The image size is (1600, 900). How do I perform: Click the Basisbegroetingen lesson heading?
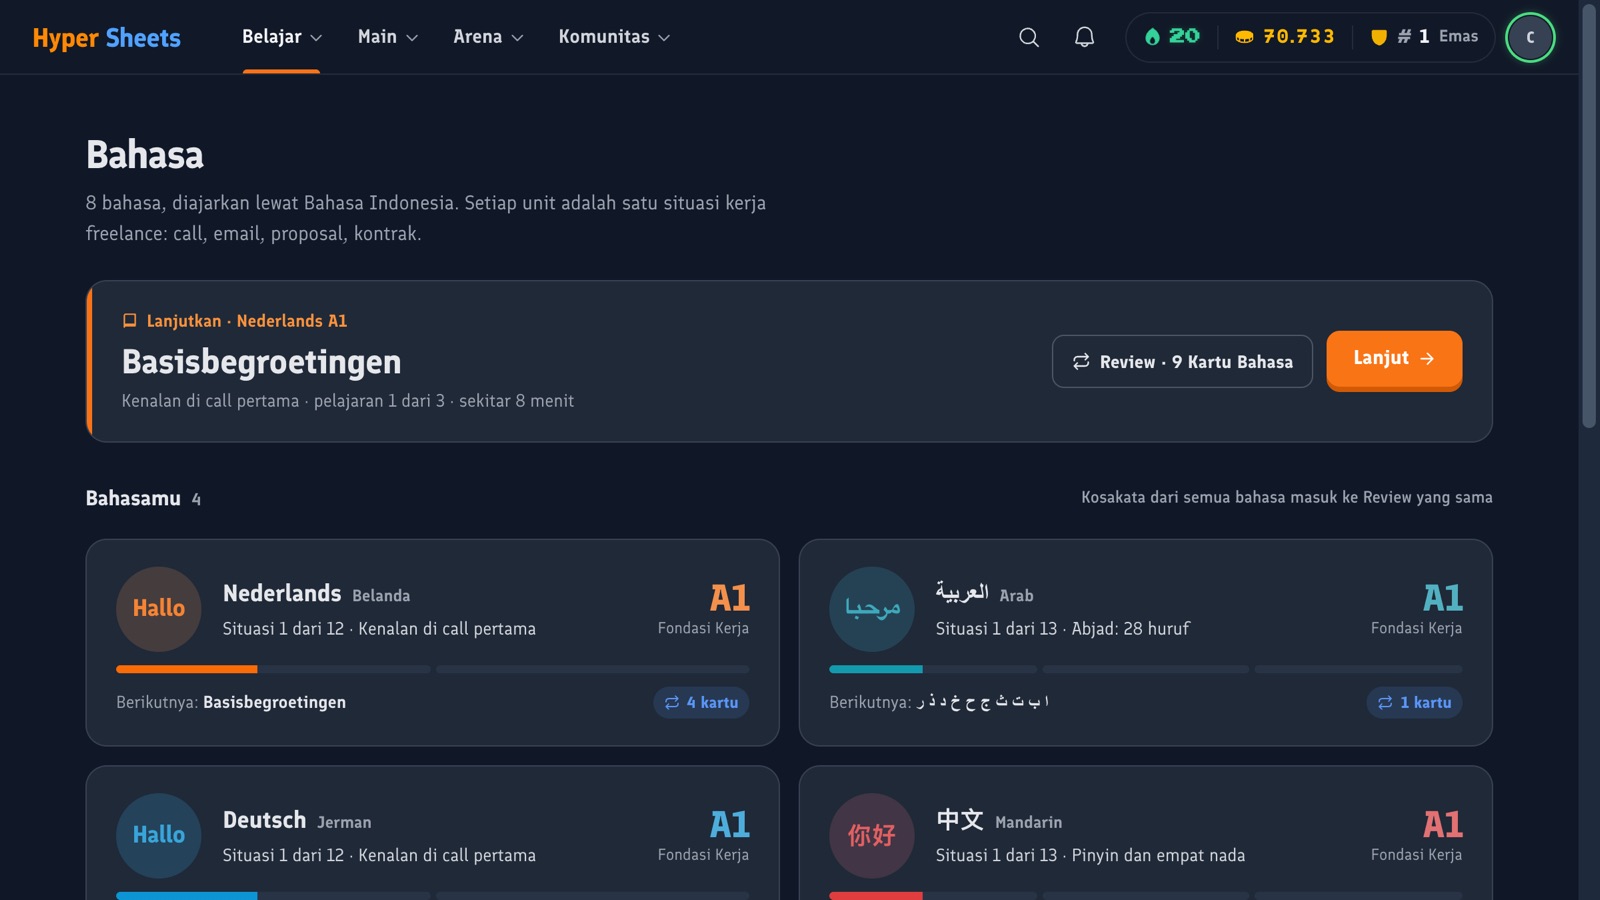[261, 362]
